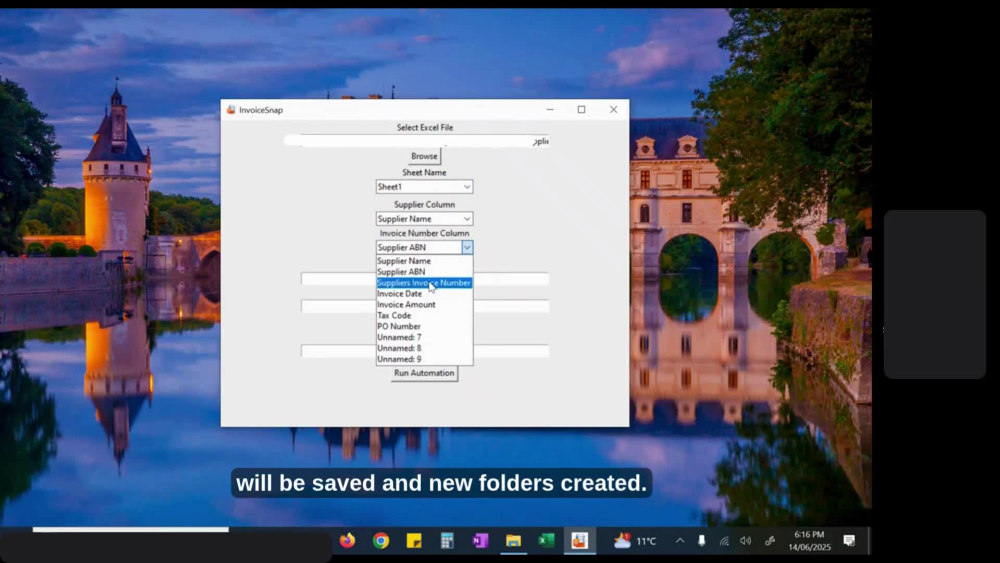Open the Calculator taskbar icon
Viewport: 1000px width, 563px height.
tap(447, 541)
